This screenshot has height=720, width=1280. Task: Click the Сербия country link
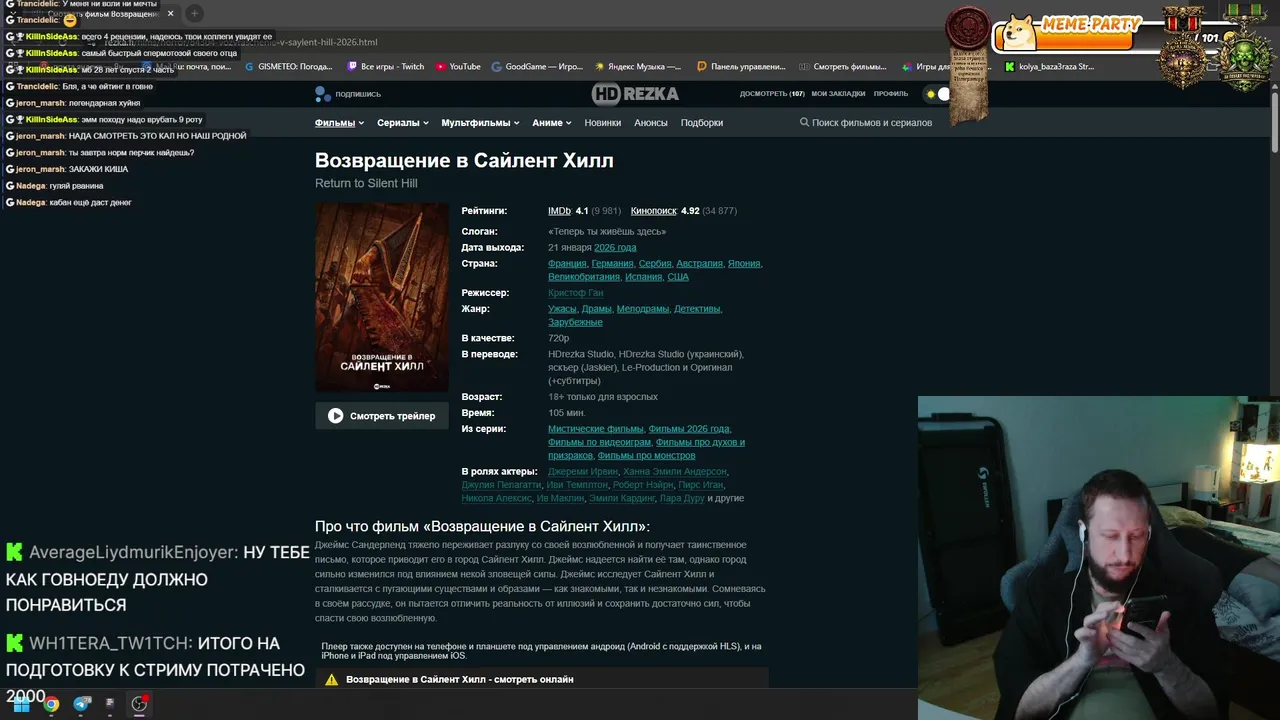tap(655, 264)
